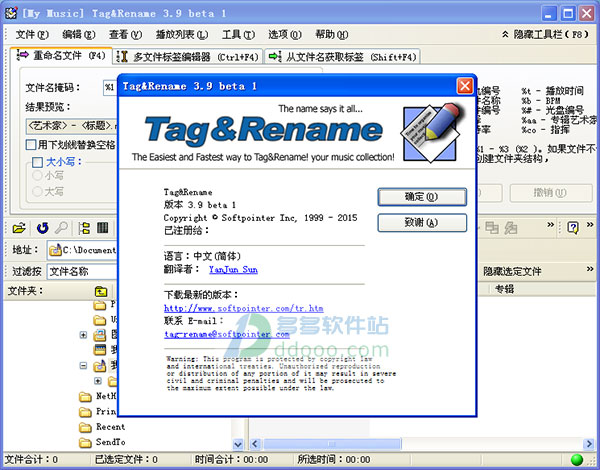
Task: Open folder icon in the toolbar
Action: 19,228
